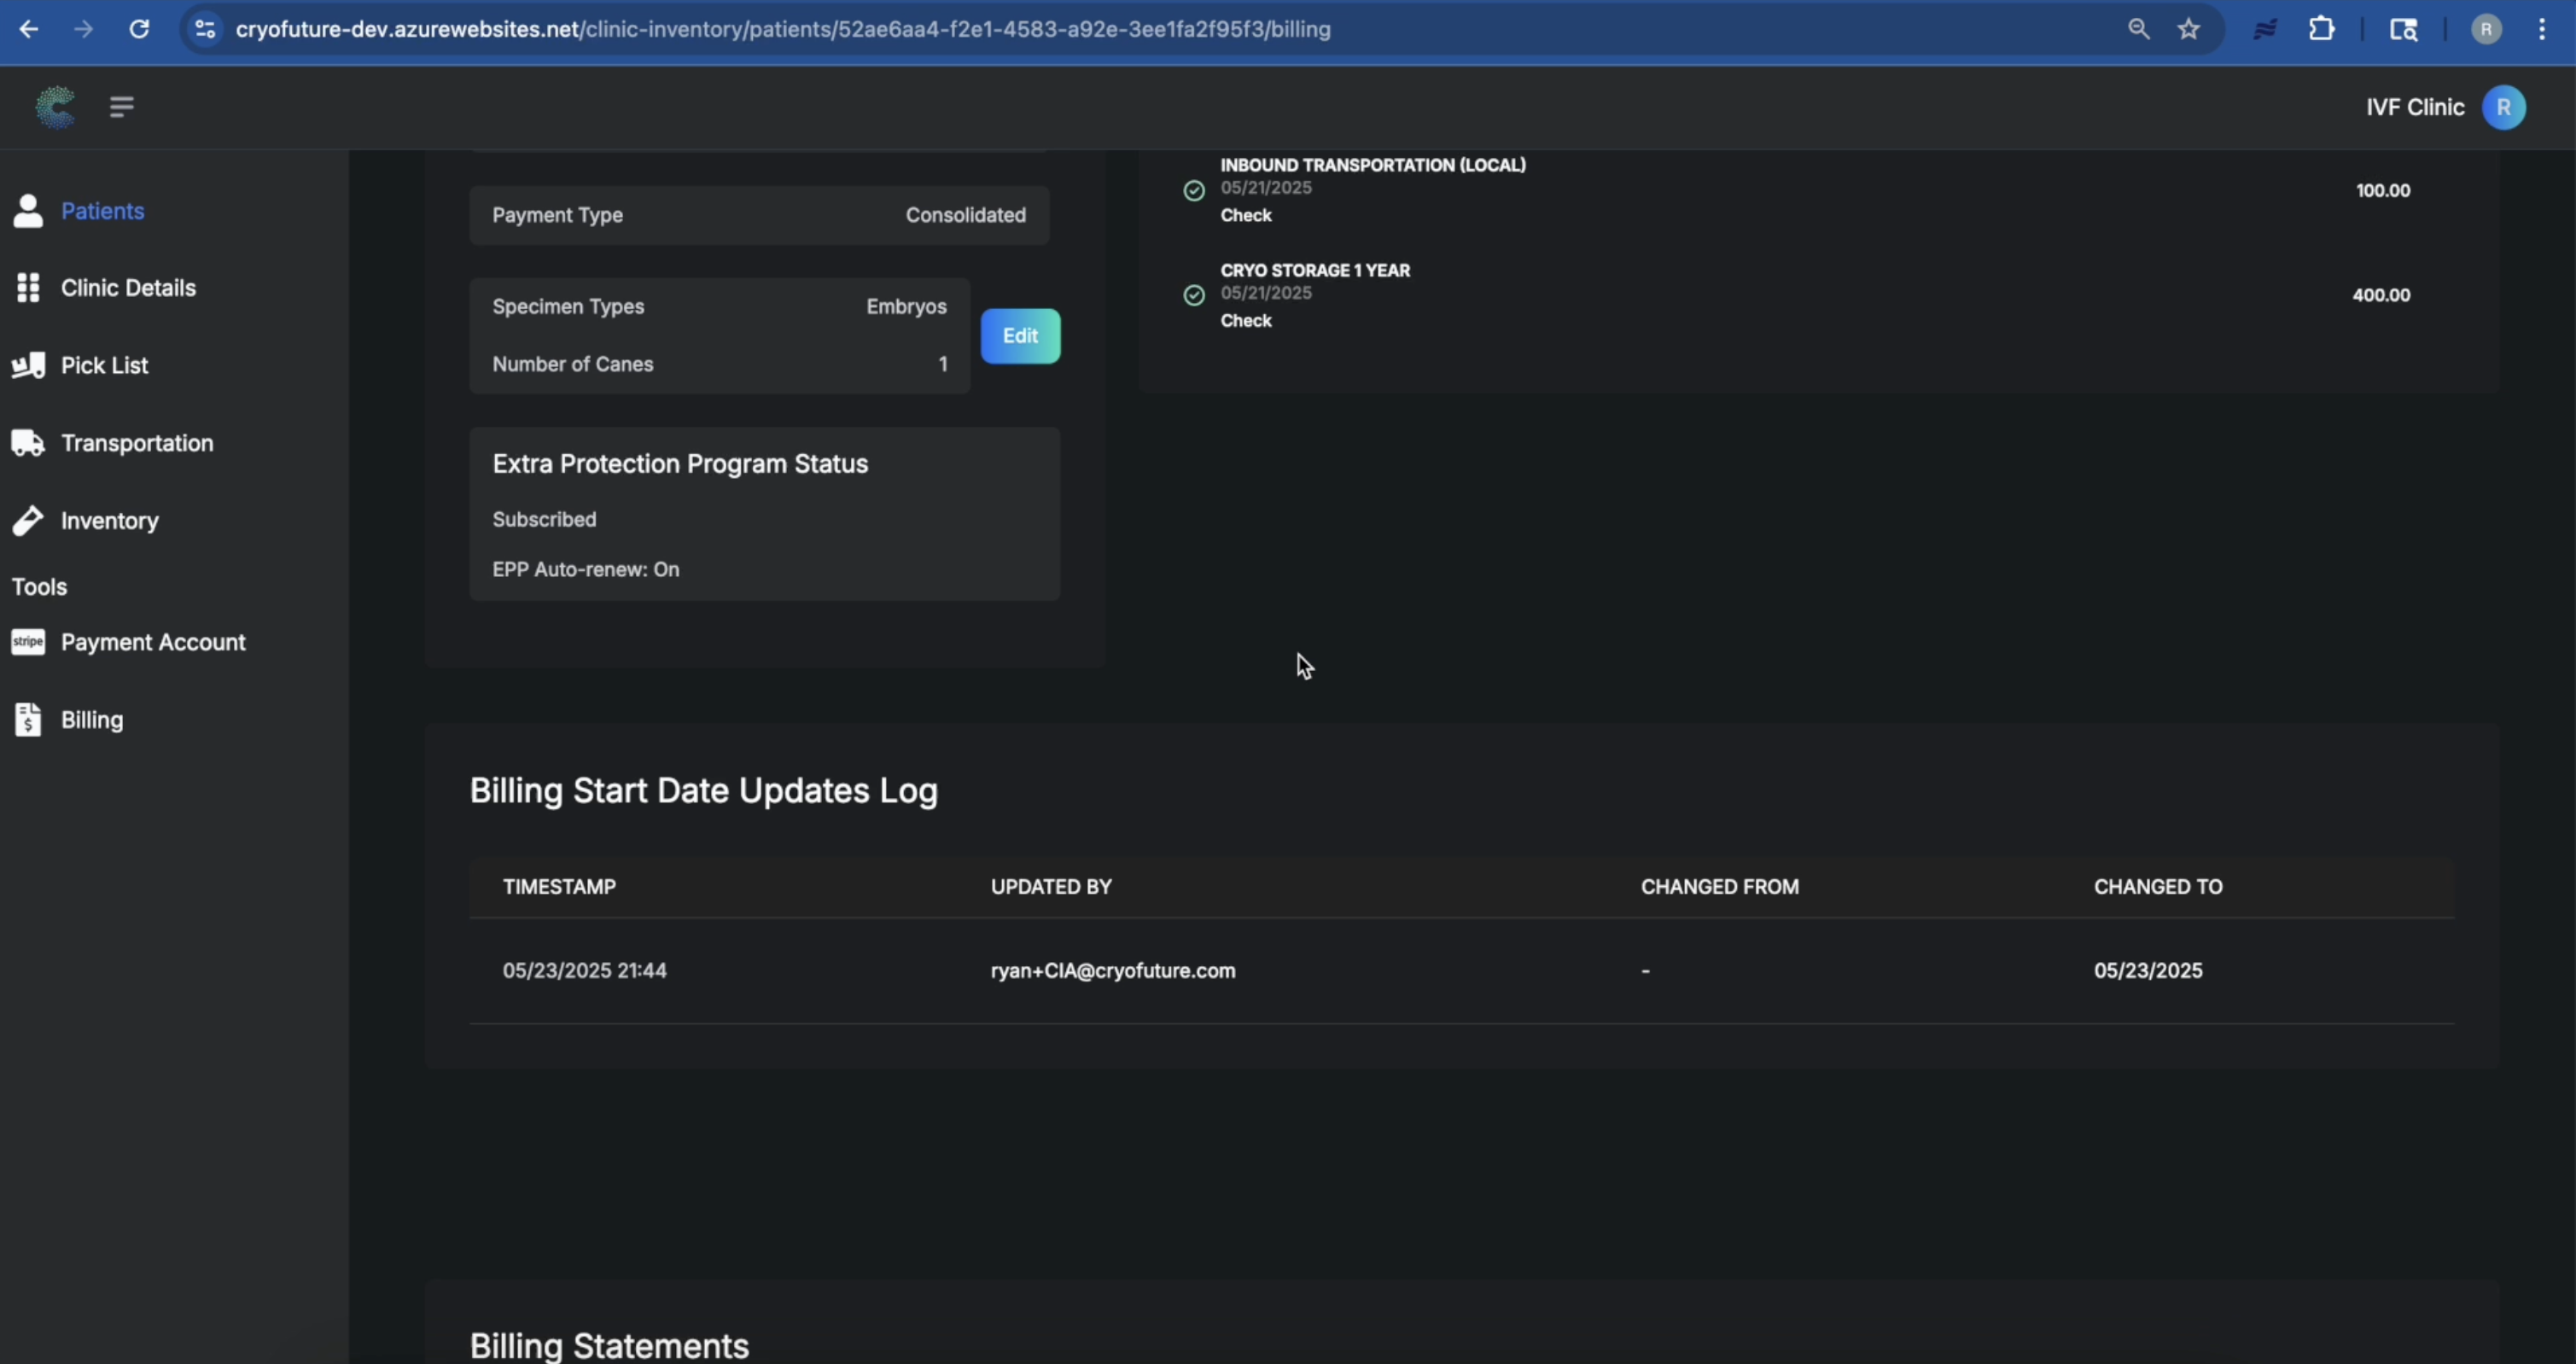Screen dimensions: 2576x1364
Task: Open the IVF Clinic user avatar
Action: [2503, 107]
